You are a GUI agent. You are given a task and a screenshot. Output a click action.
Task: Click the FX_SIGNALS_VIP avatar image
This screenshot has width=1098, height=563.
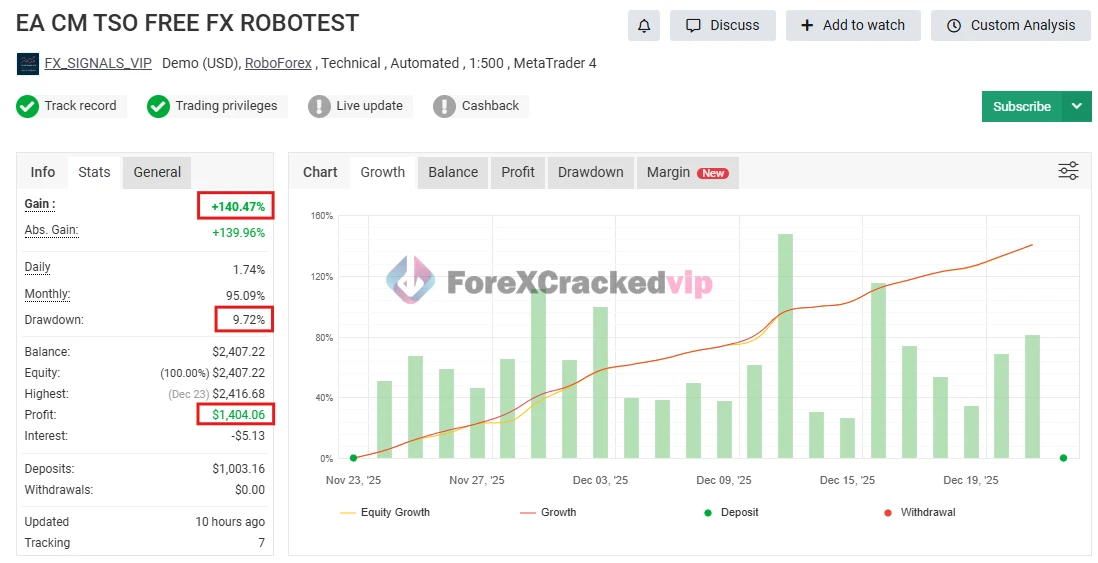tap(28, 64)
